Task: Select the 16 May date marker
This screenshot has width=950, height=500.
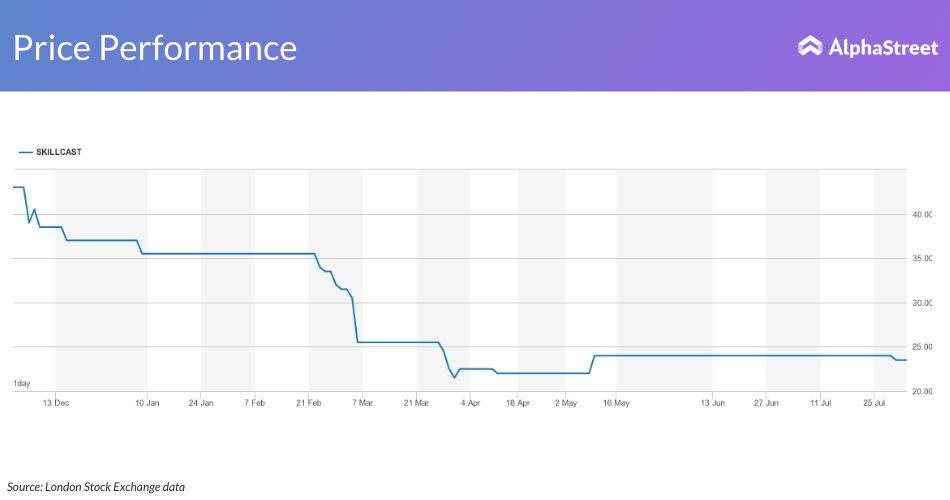Action: [616, 403]
